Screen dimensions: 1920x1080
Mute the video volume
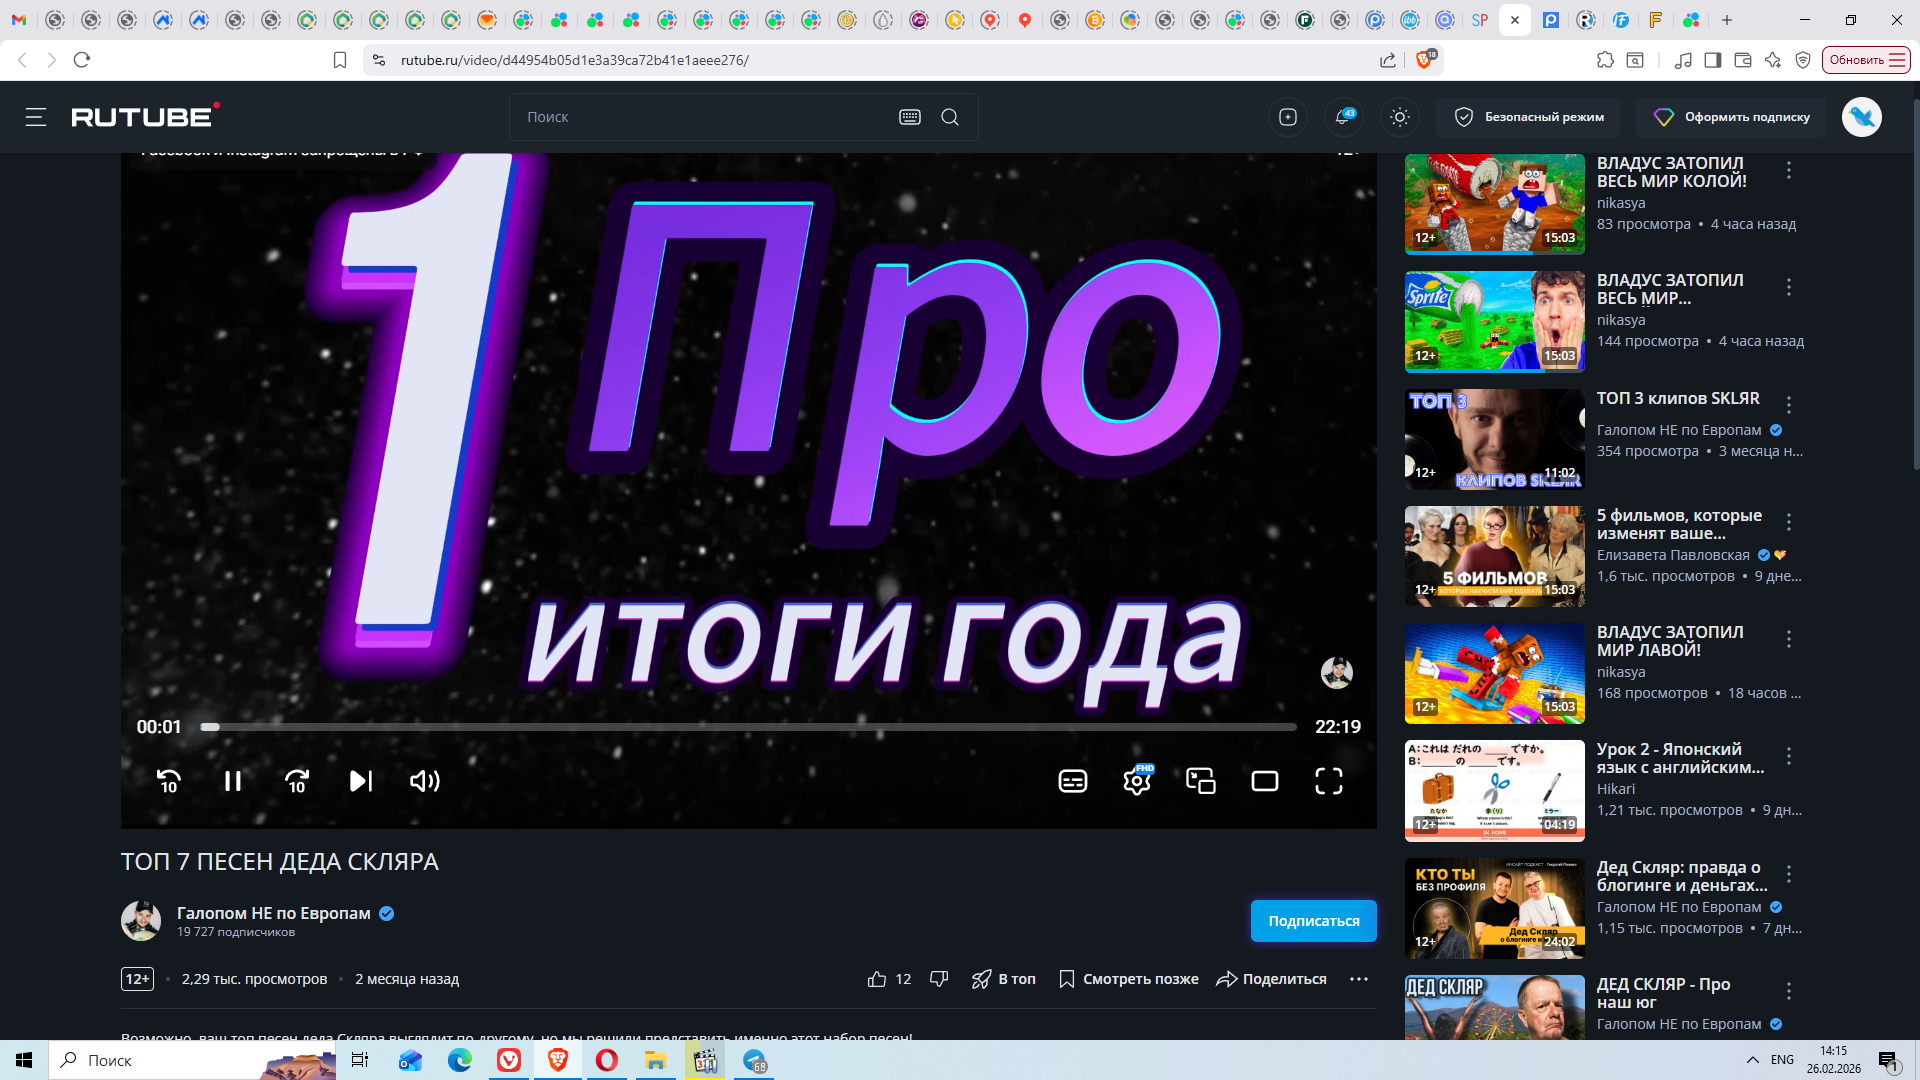click(425, 781)
